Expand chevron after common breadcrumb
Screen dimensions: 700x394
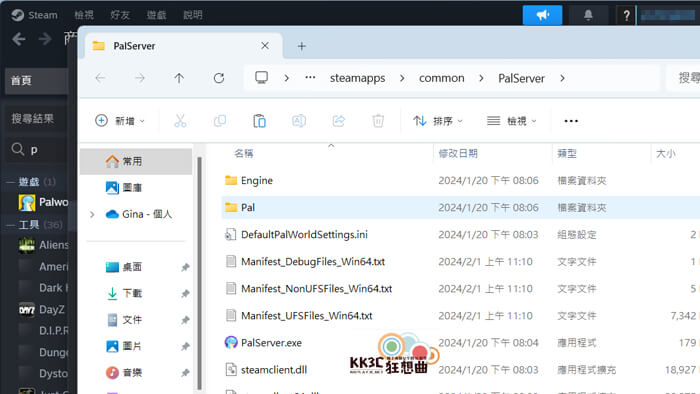point(481,78)
